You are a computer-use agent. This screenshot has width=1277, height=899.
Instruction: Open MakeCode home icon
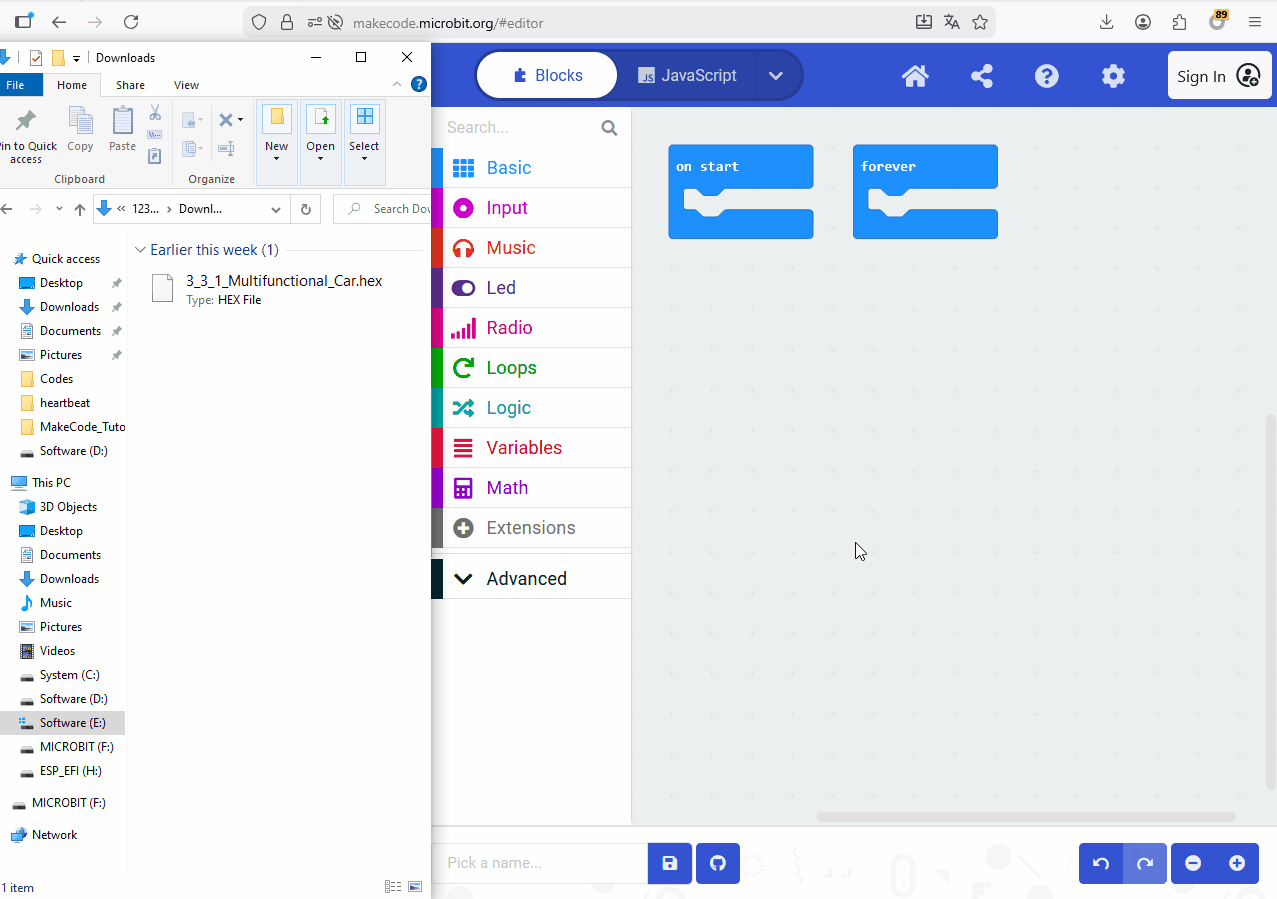(x=915, y=76)
